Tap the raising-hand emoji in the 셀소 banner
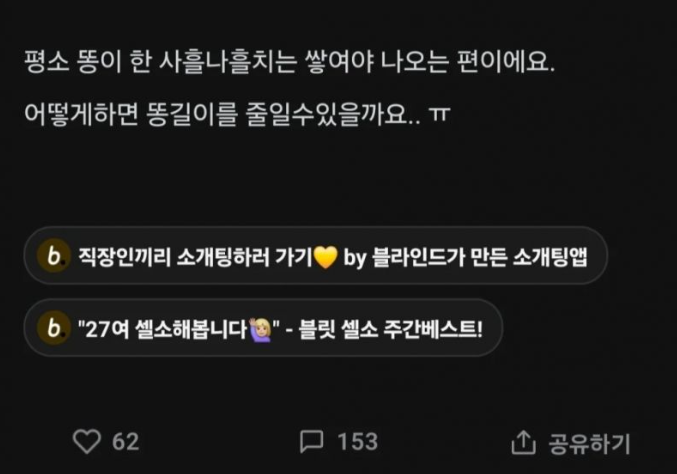 point(260,330)
